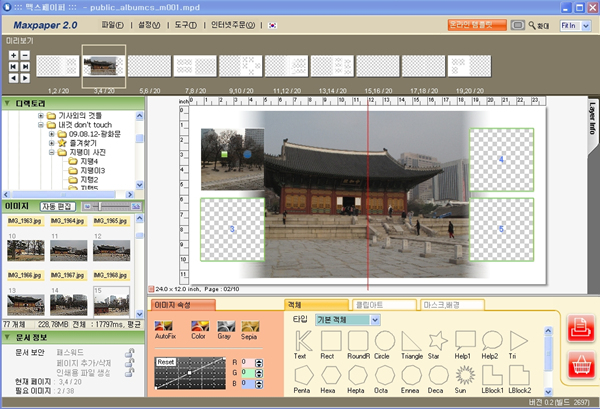Open the 파일(F) menu
The height and width of the screenshot is (409, 600).
pyautogui.click(x=112, y=25)
